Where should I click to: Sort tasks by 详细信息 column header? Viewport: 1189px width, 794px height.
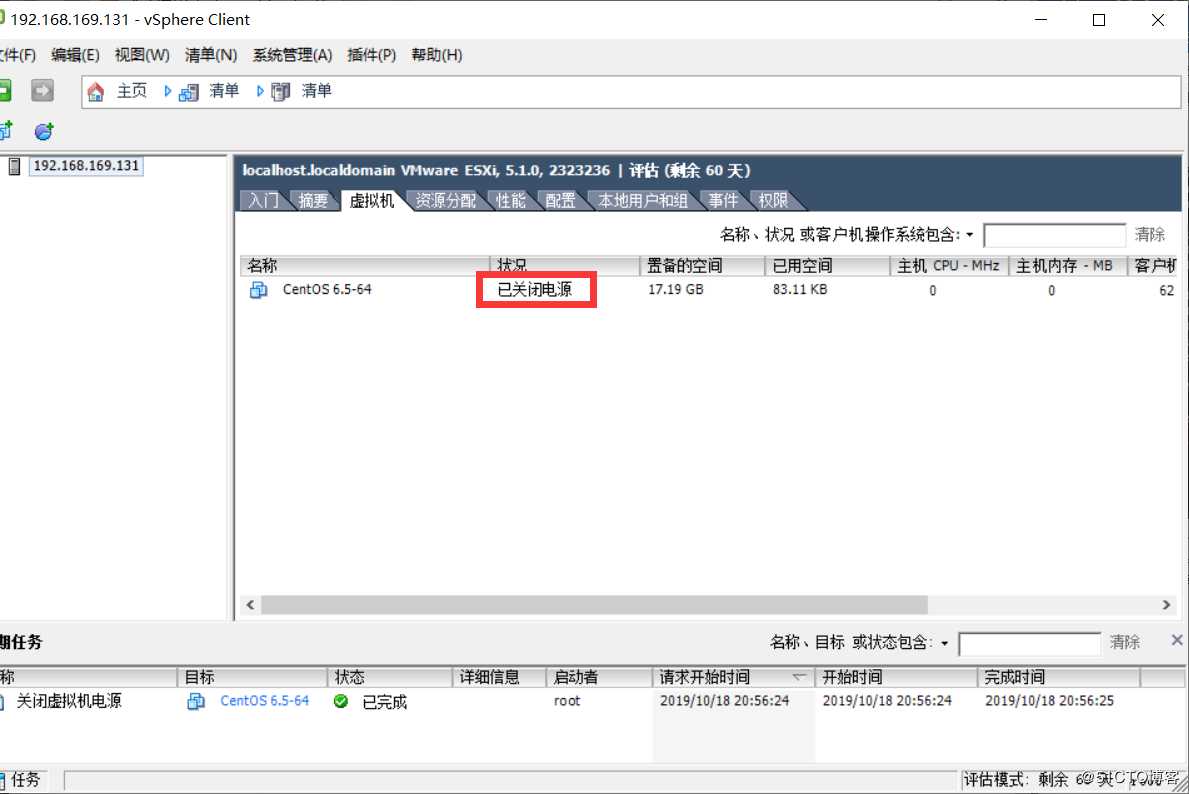(x=500, y=676)
